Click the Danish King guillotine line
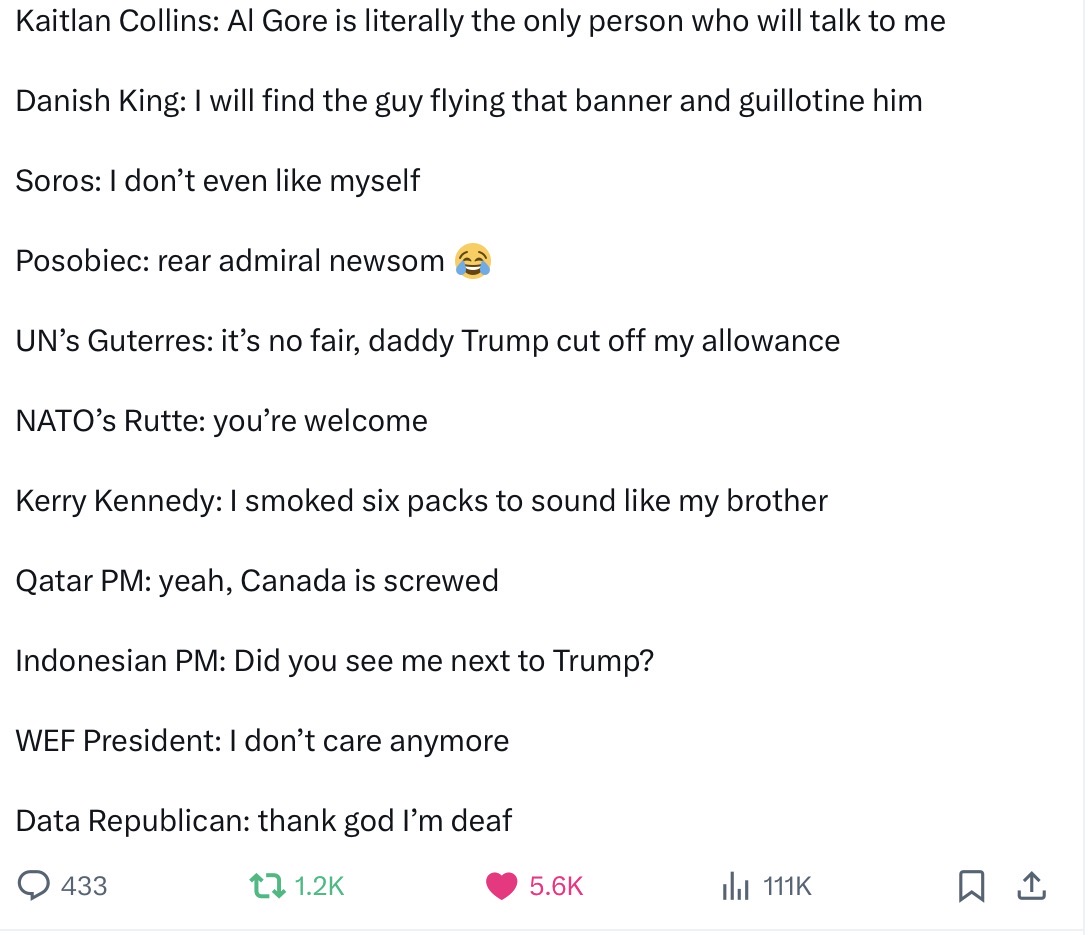 click(468, 101)
